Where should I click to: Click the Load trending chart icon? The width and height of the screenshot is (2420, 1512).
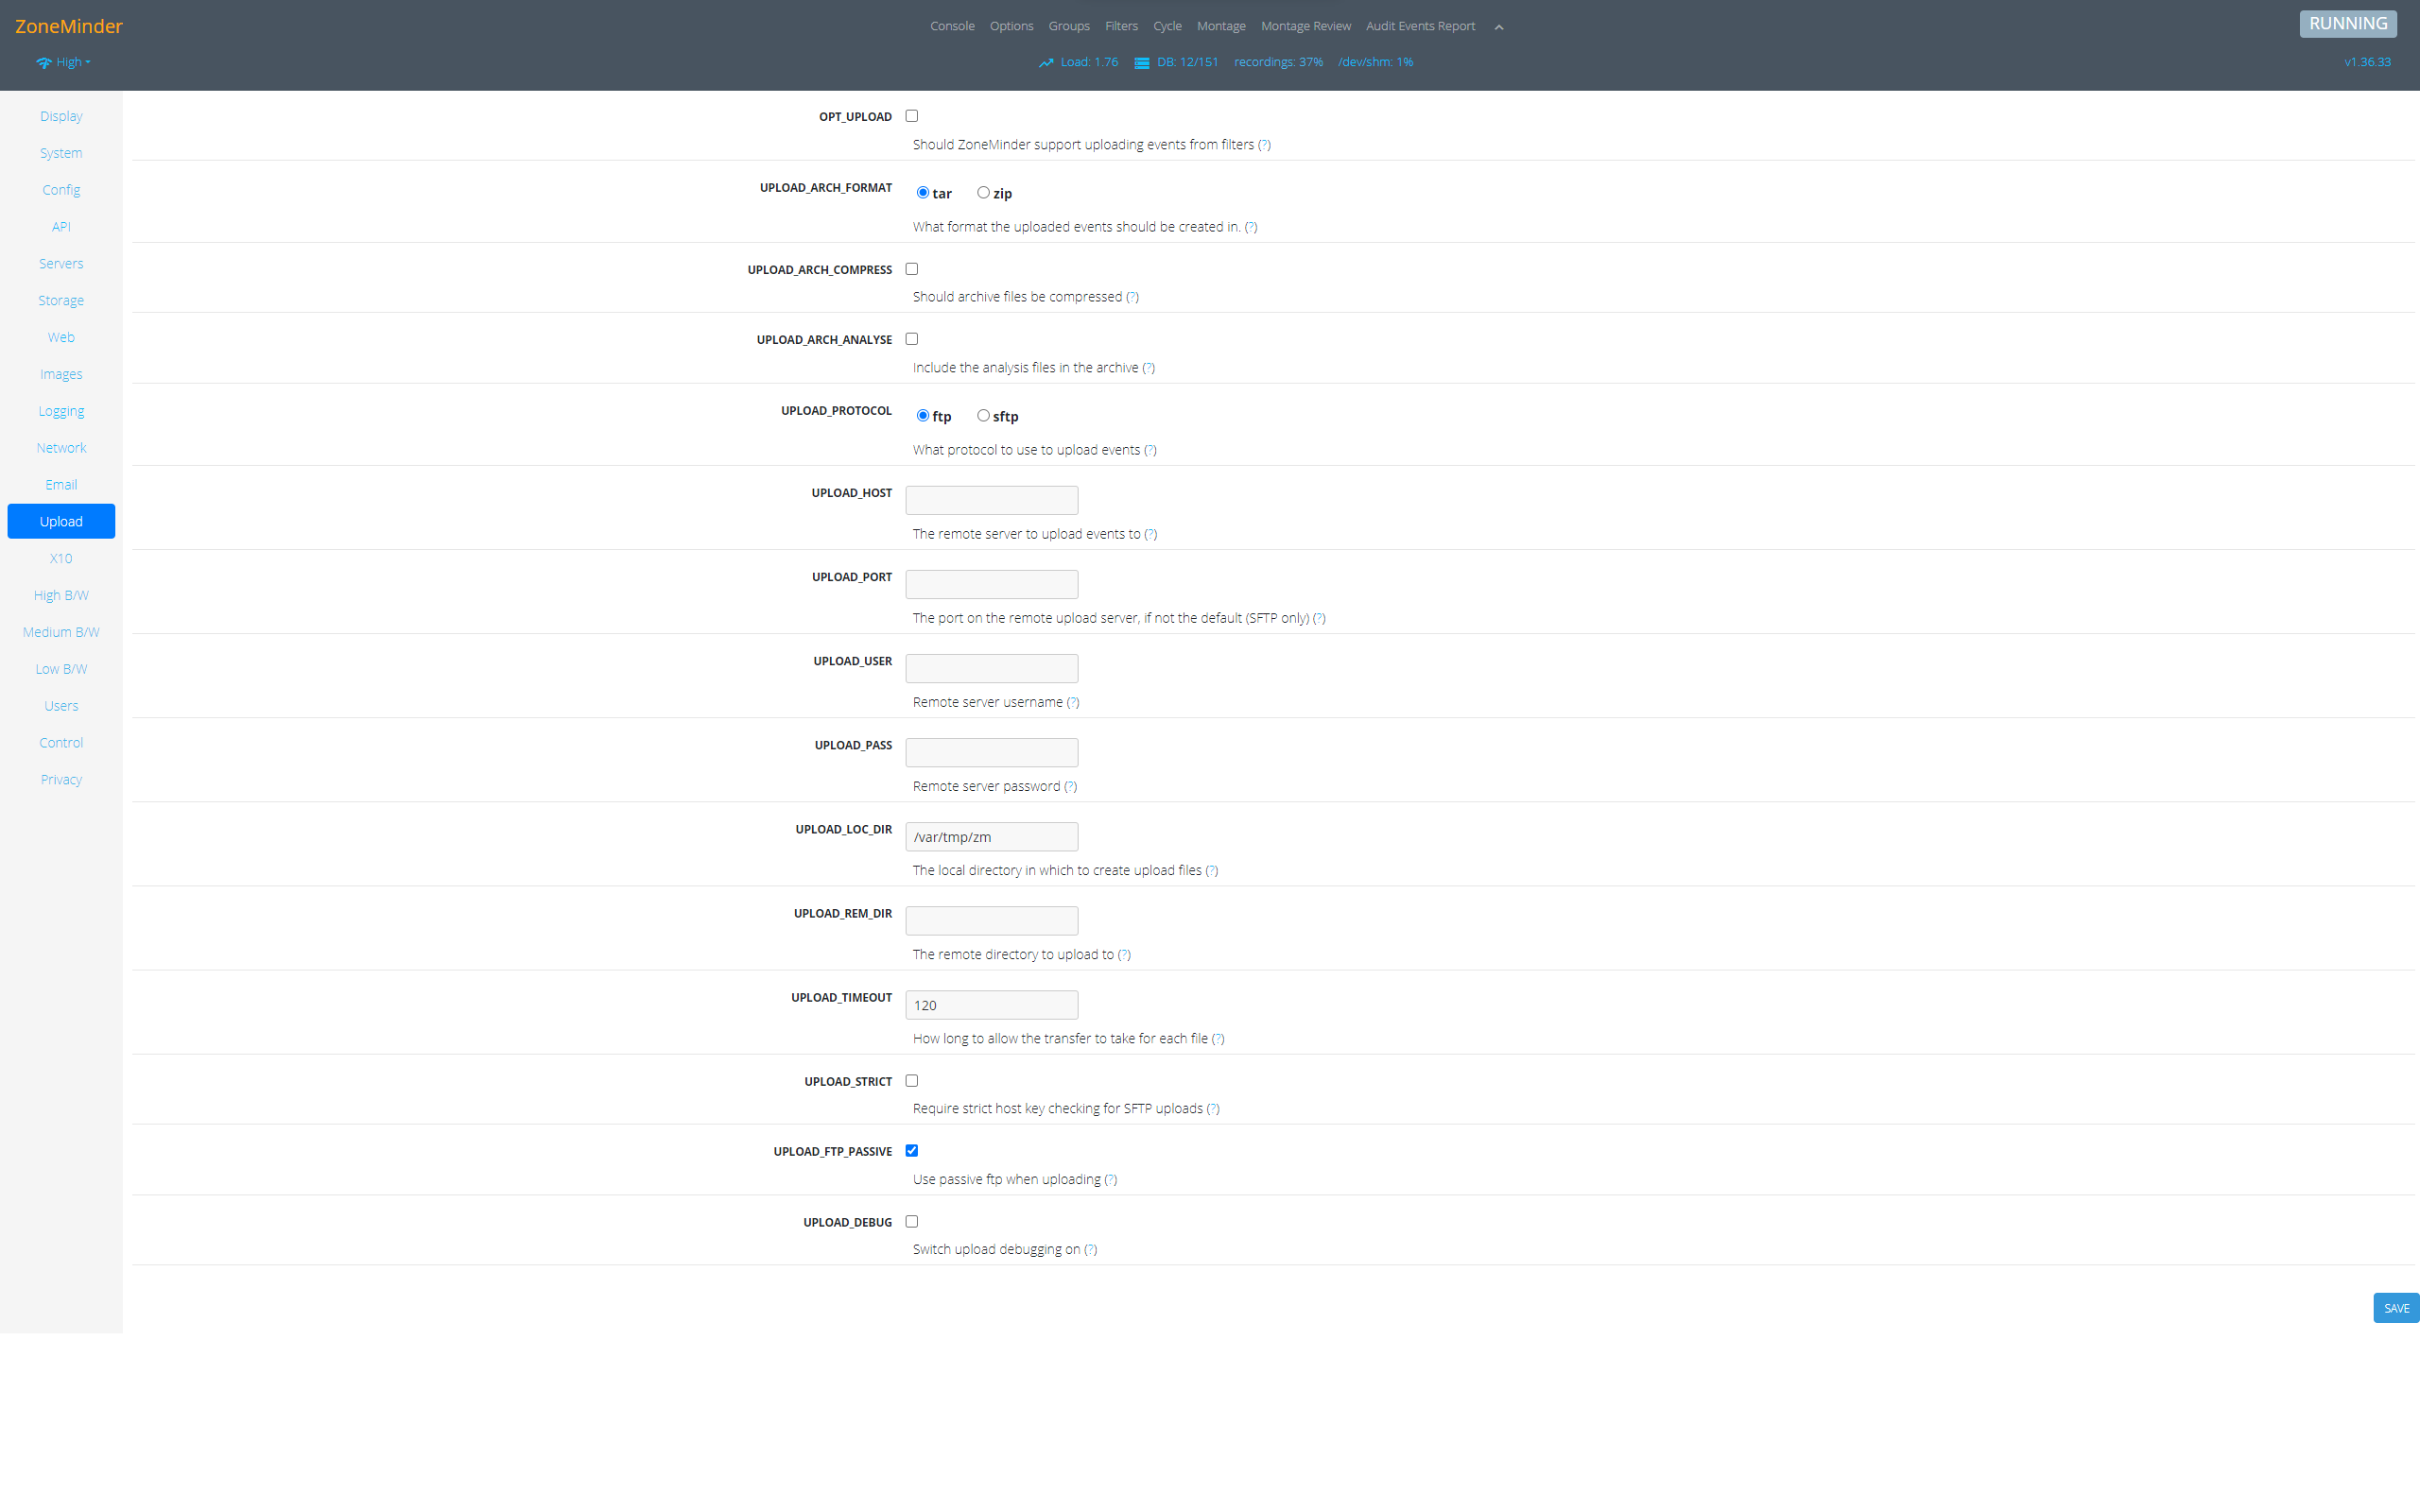click(x=1046, y=62)
